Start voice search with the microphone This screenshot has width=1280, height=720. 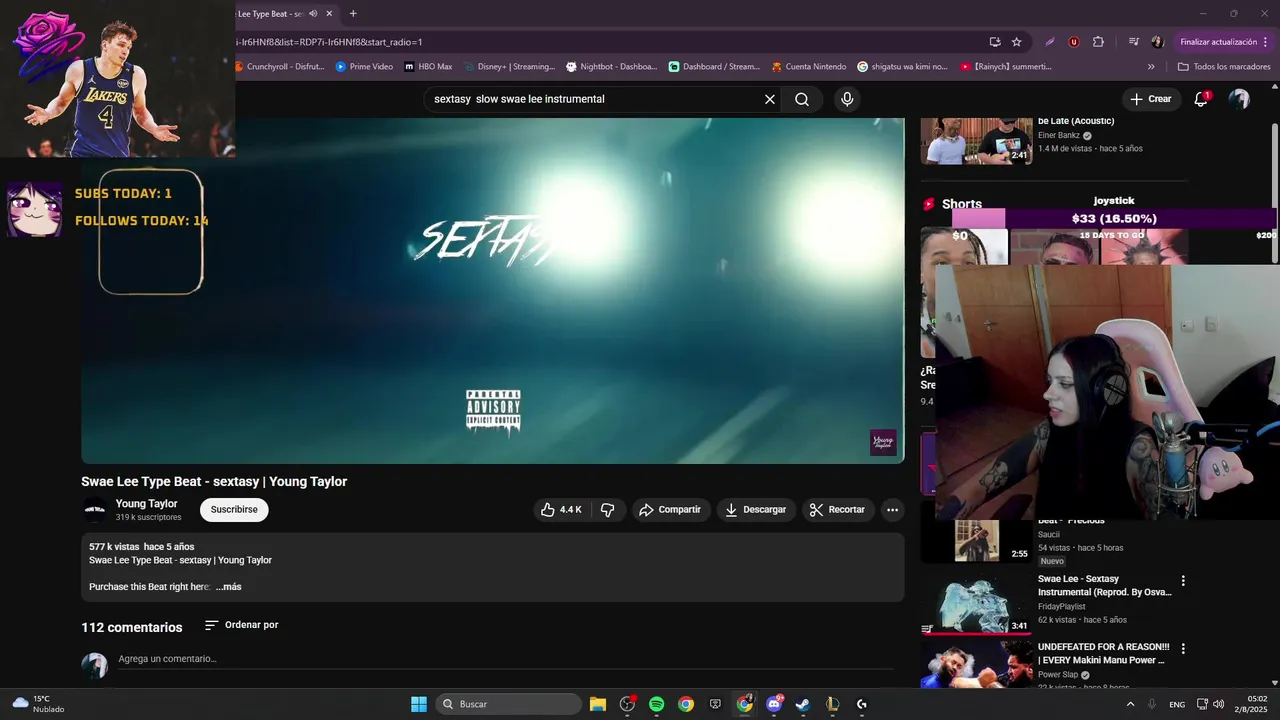(x=847, y=99)
